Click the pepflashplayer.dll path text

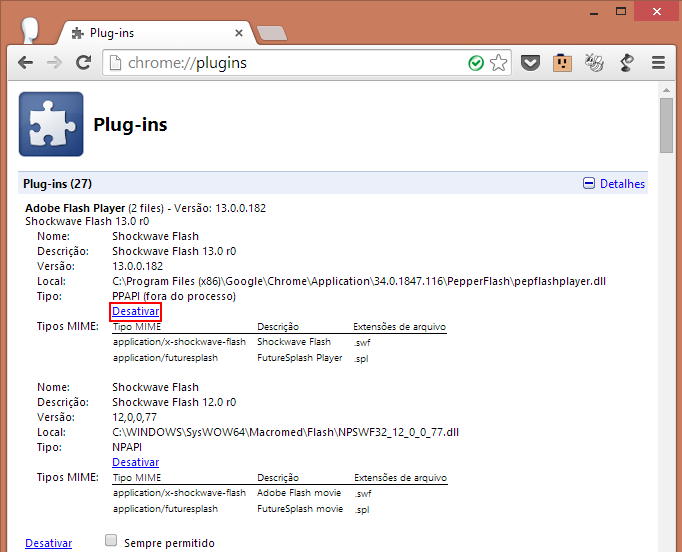click(359, 281)
